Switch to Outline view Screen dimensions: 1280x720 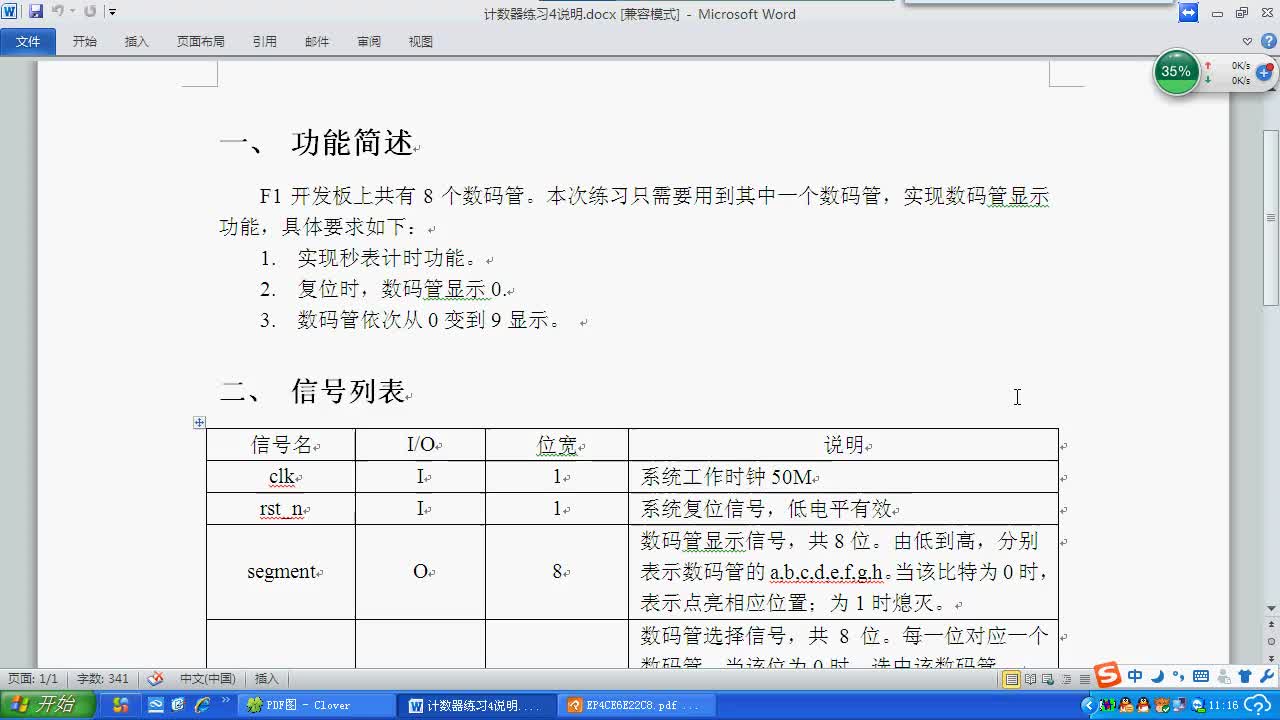pos(1067,679)
